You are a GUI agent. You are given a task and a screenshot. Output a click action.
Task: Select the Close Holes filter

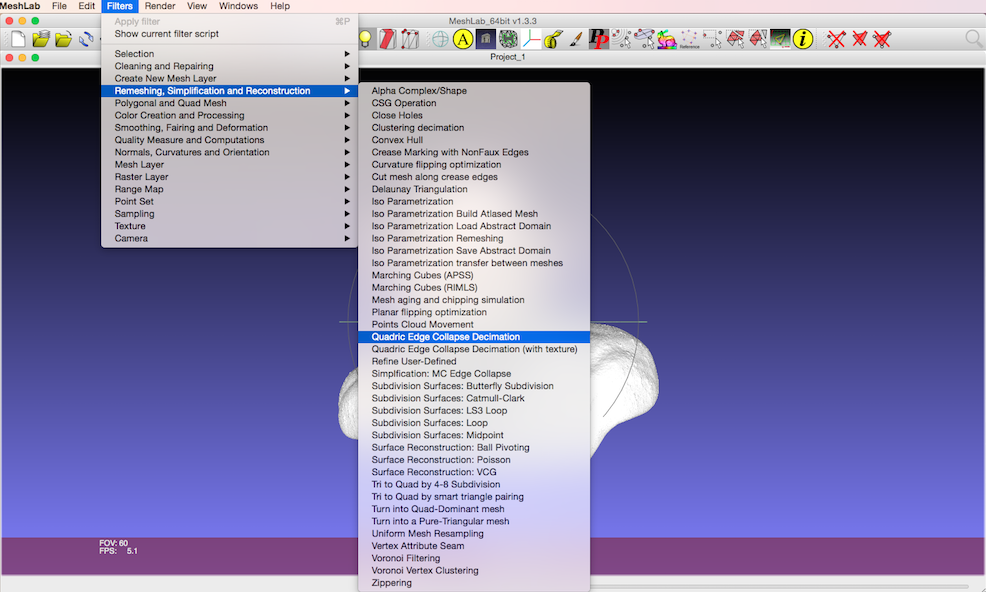(474, 115)
